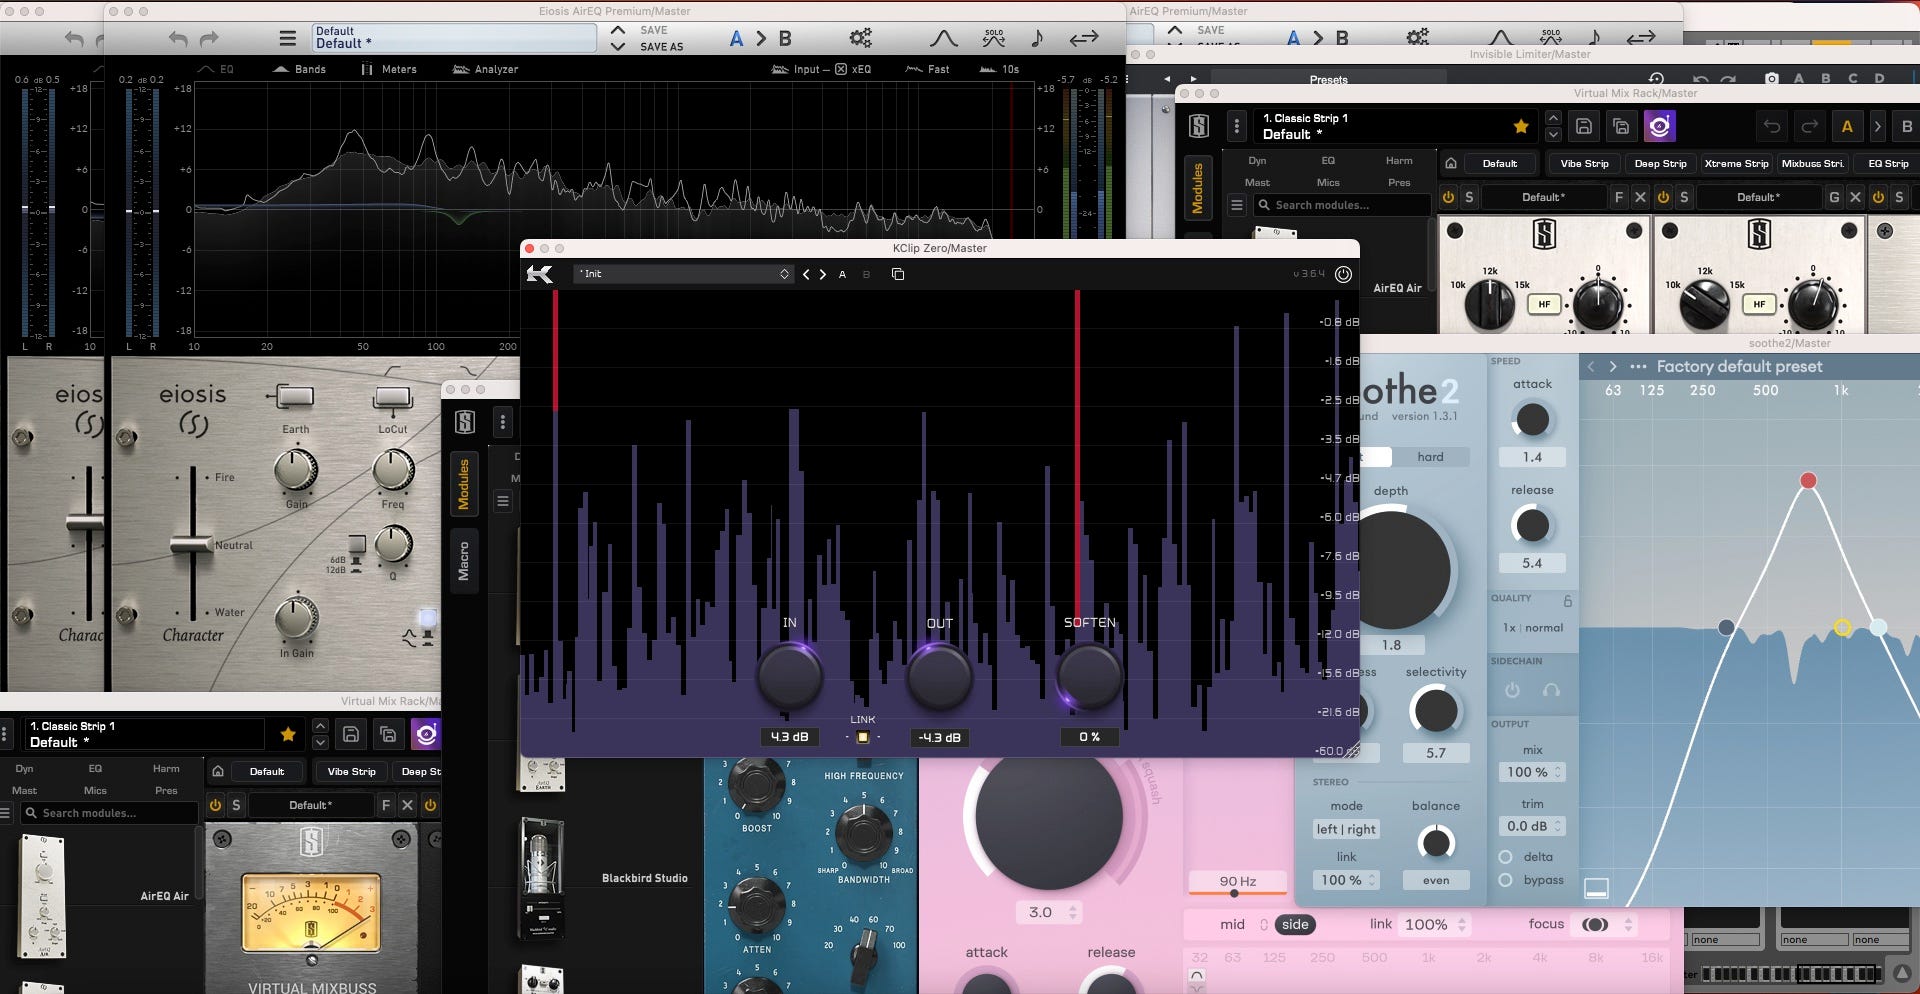Click the double-arrow resize icon in AirEQ toolbar
The height and width of the screenshot is (994, 1920).
coord(1084,39)
